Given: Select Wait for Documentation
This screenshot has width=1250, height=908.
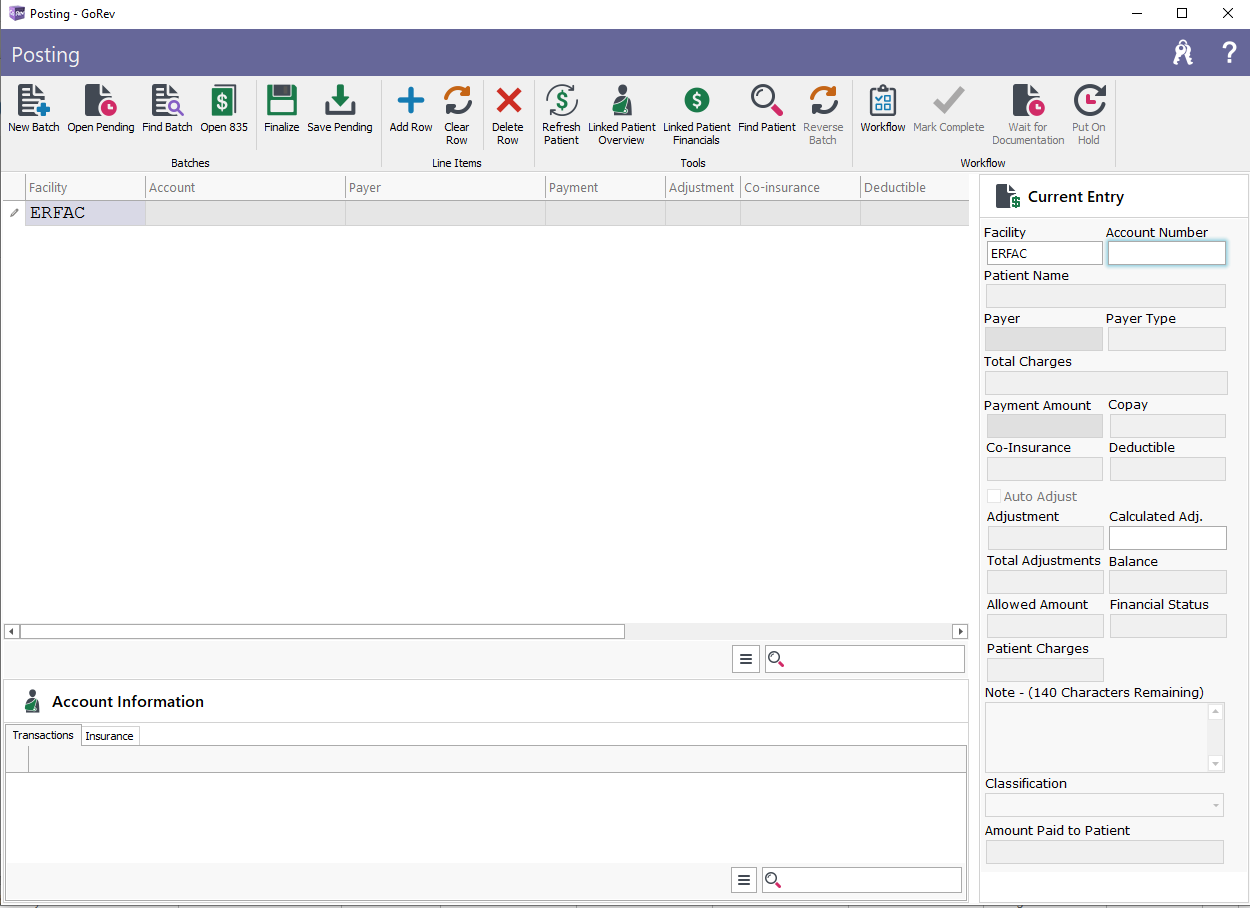Looking at the screenshot, I should point(1028,115).
